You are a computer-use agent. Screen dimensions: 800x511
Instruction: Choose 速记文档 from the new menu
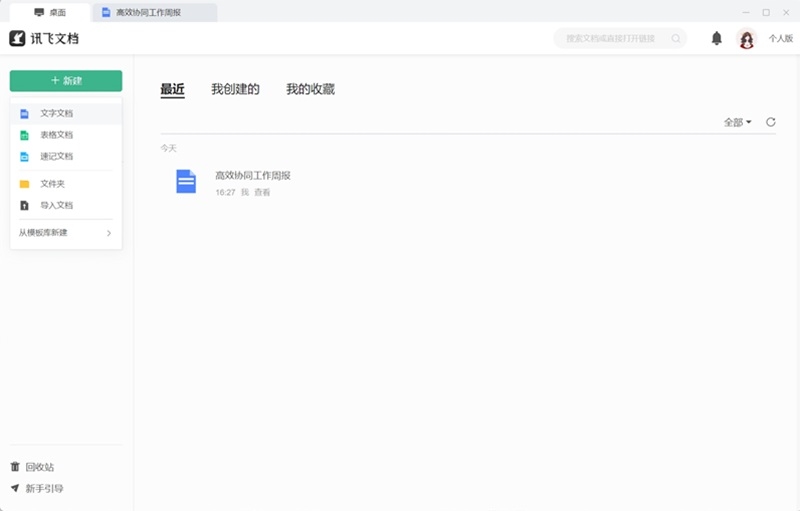pyautogui.click(x=66, y=156)
